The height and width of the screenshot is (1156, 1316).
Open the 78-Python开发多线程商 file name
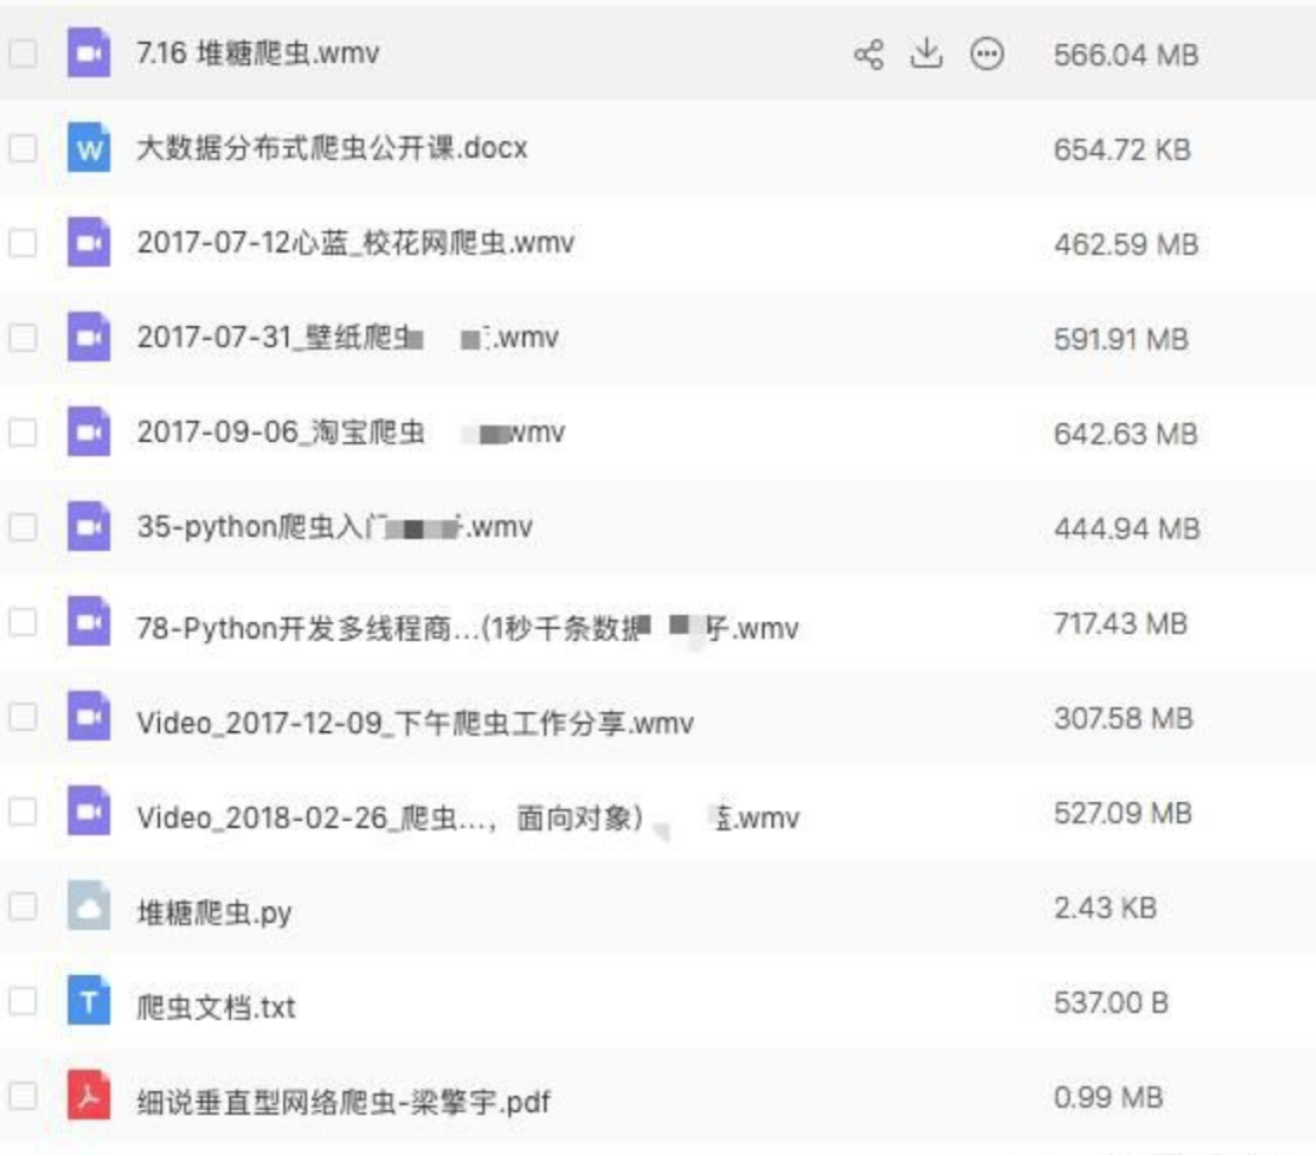tap(468, 628)
